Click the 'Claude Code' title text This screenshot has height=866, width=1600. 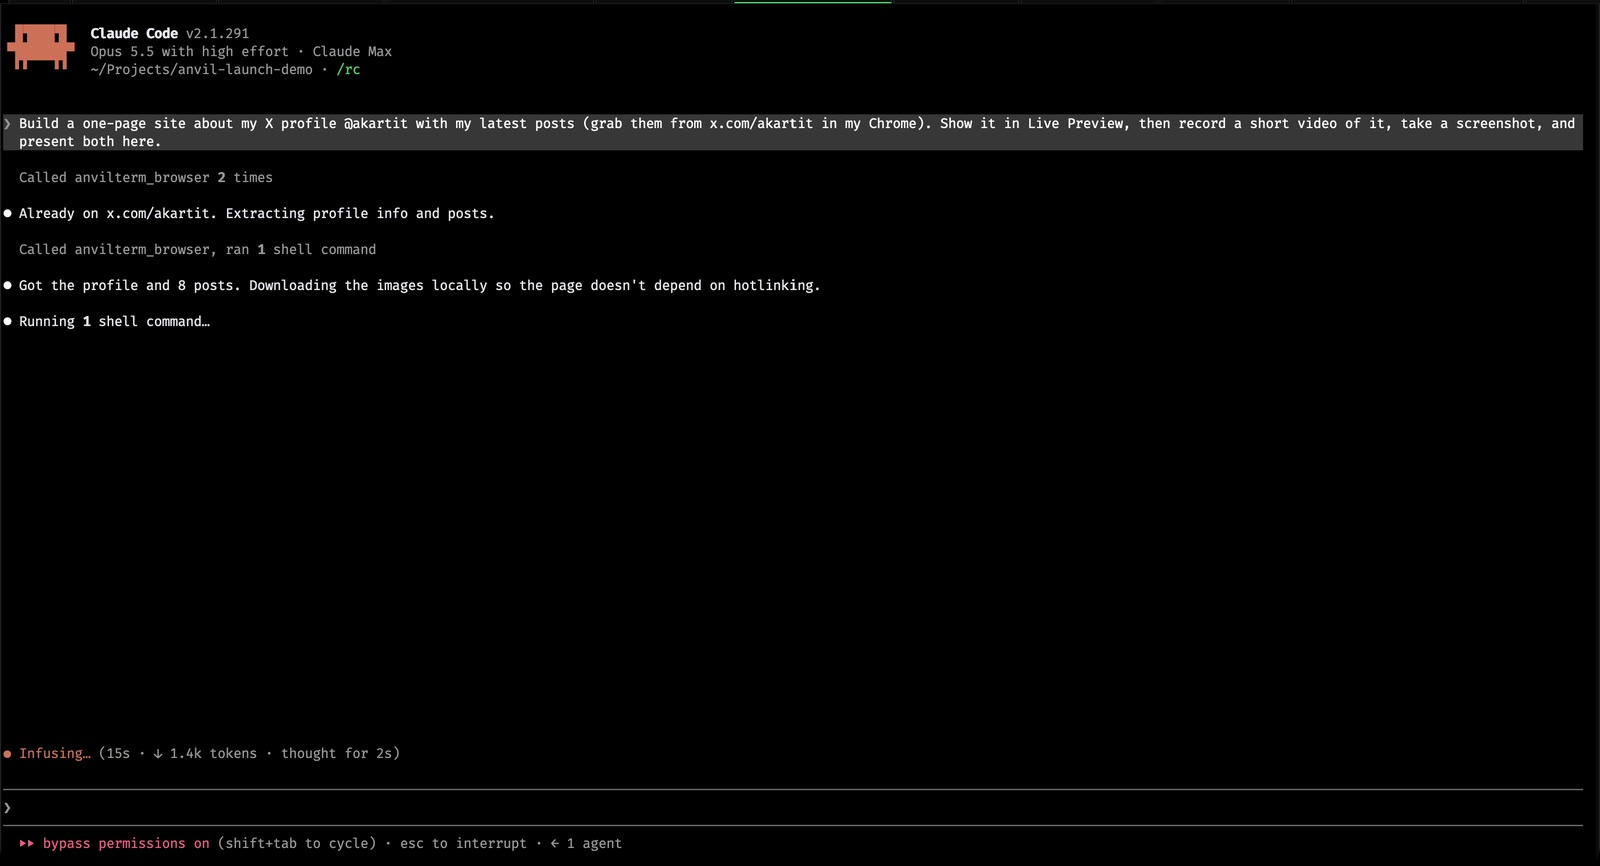click(x=134, y=33)
